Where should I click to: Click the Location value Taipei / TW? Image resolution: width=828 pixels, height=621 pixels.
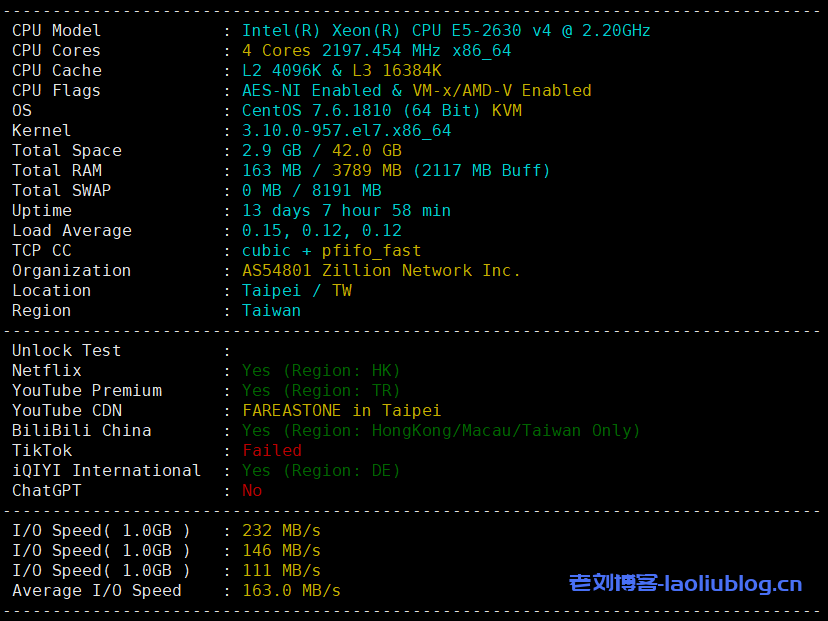(296, 291)
